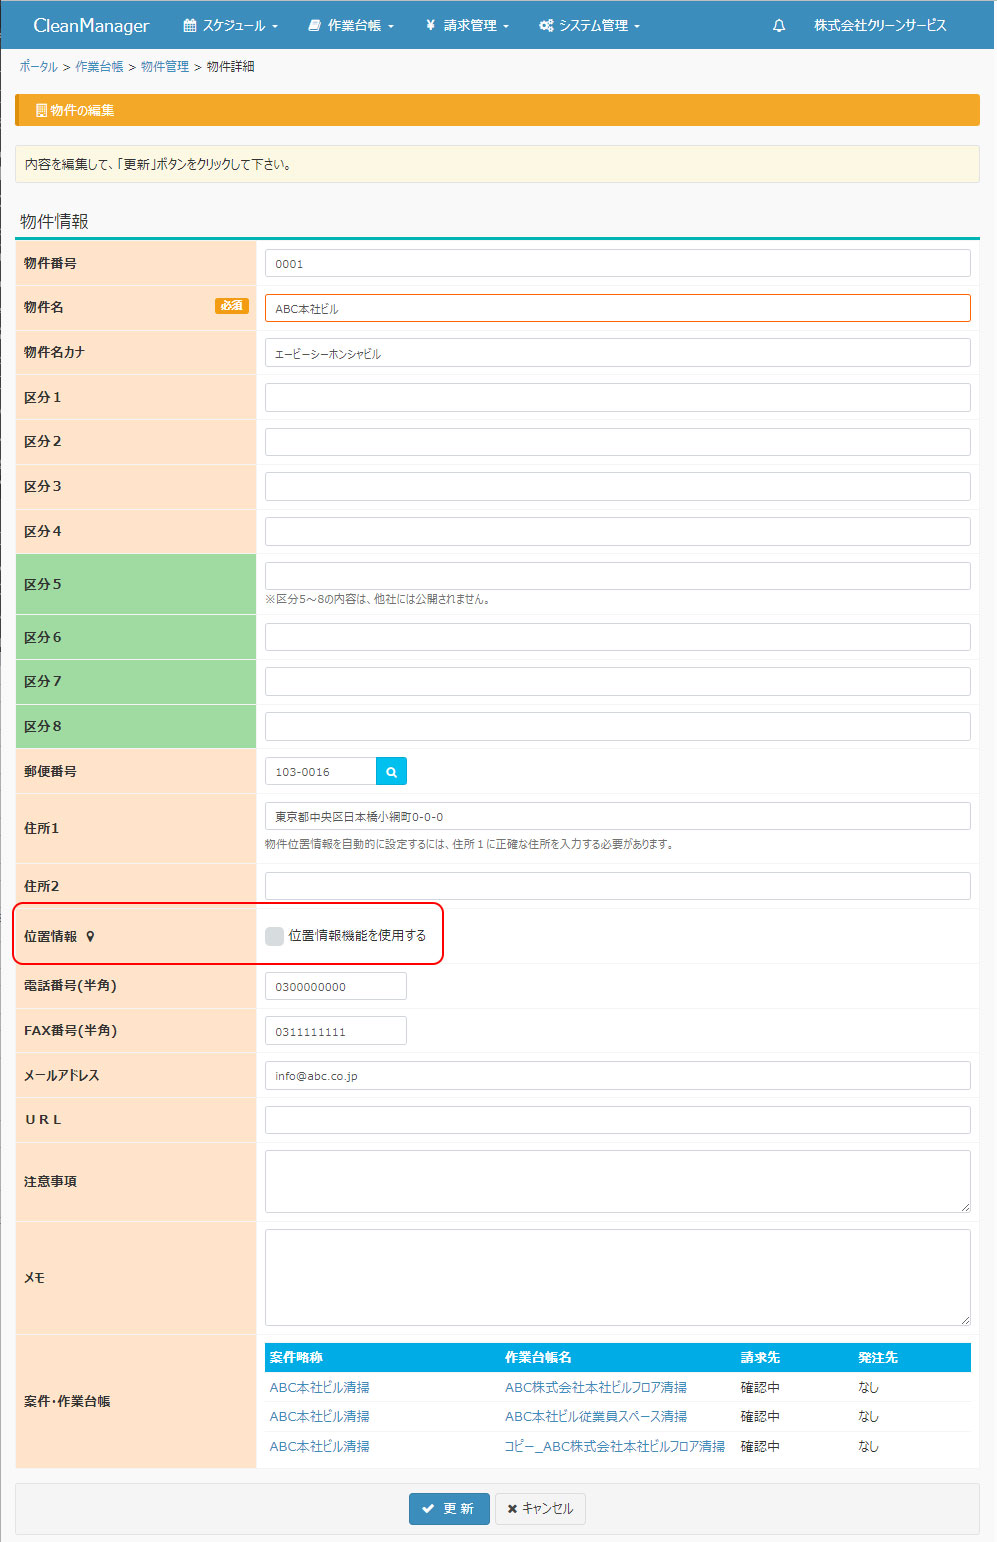This screenshot has width=997, height=1542.
Task: Open ABC株式会社本社ビルフロア清掃 ledger link
Action: pos(596,1387)
